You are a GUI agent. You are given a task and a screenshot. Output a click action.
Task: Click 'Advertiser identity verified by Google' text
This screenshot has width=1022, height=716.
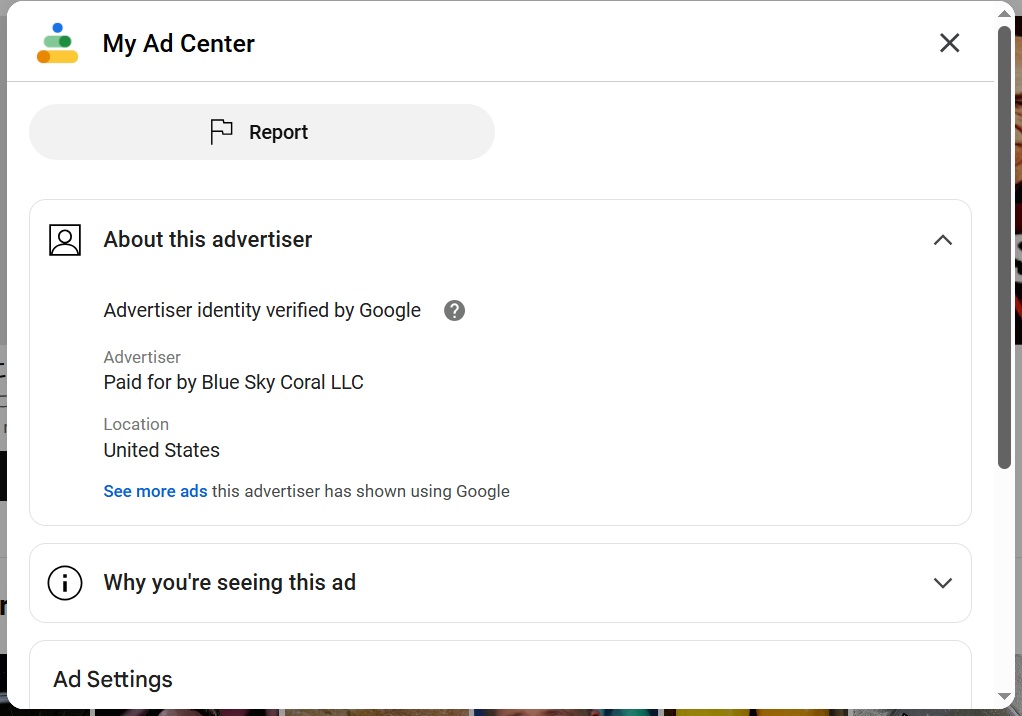[262, 310]
